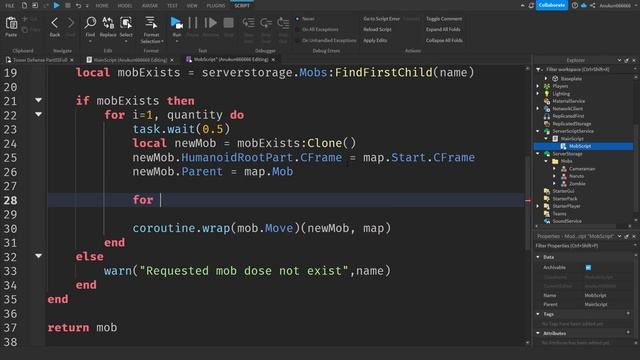
Task: Open the VIEW ribbon tab
Action: (192, 6)
